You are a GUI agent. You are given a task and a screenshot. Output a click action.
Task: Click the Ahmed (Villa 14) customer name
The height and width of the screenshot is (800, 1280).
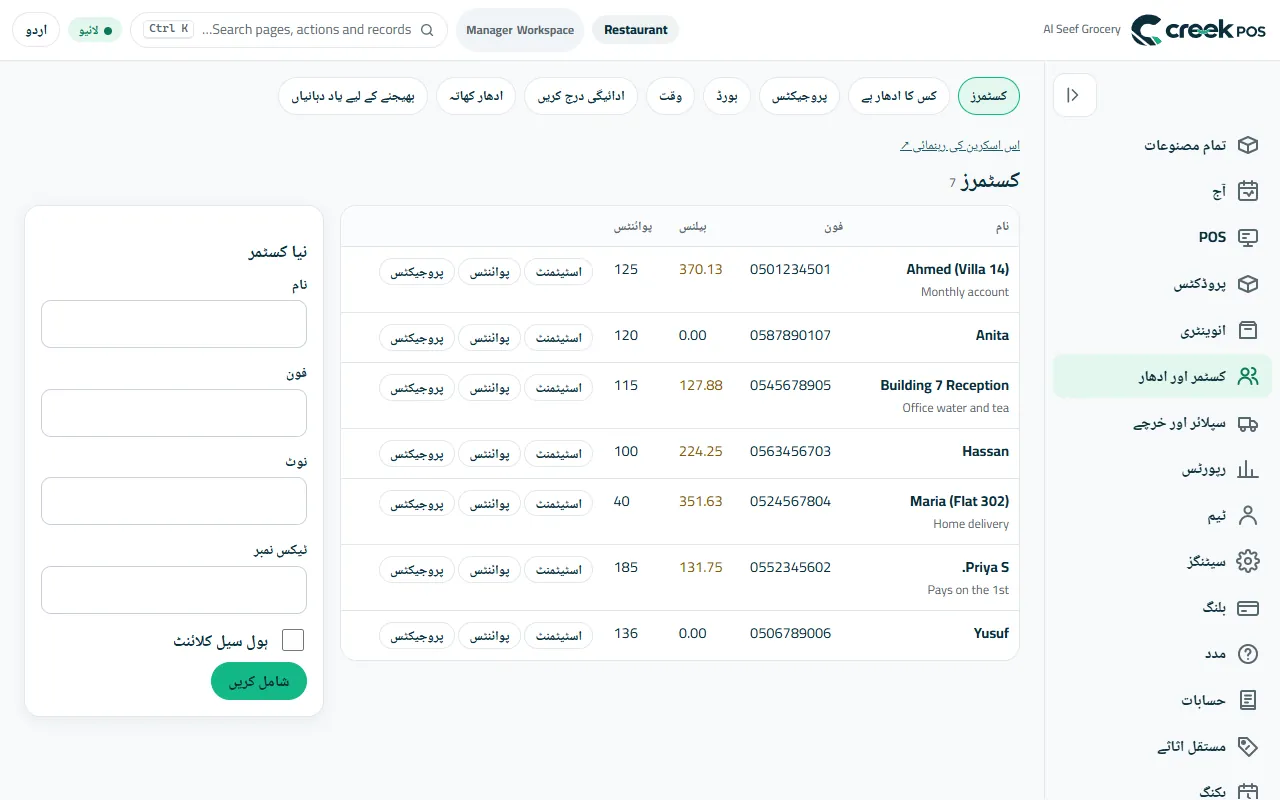tap(957, 269)
